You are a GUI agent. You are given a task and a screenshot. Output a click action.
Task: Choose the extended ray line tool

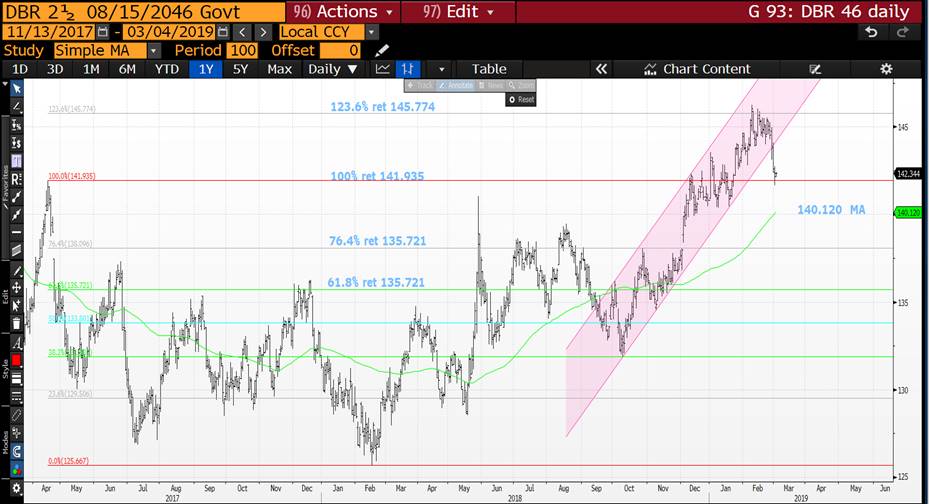pyautogui.click(x=17, y=214)
